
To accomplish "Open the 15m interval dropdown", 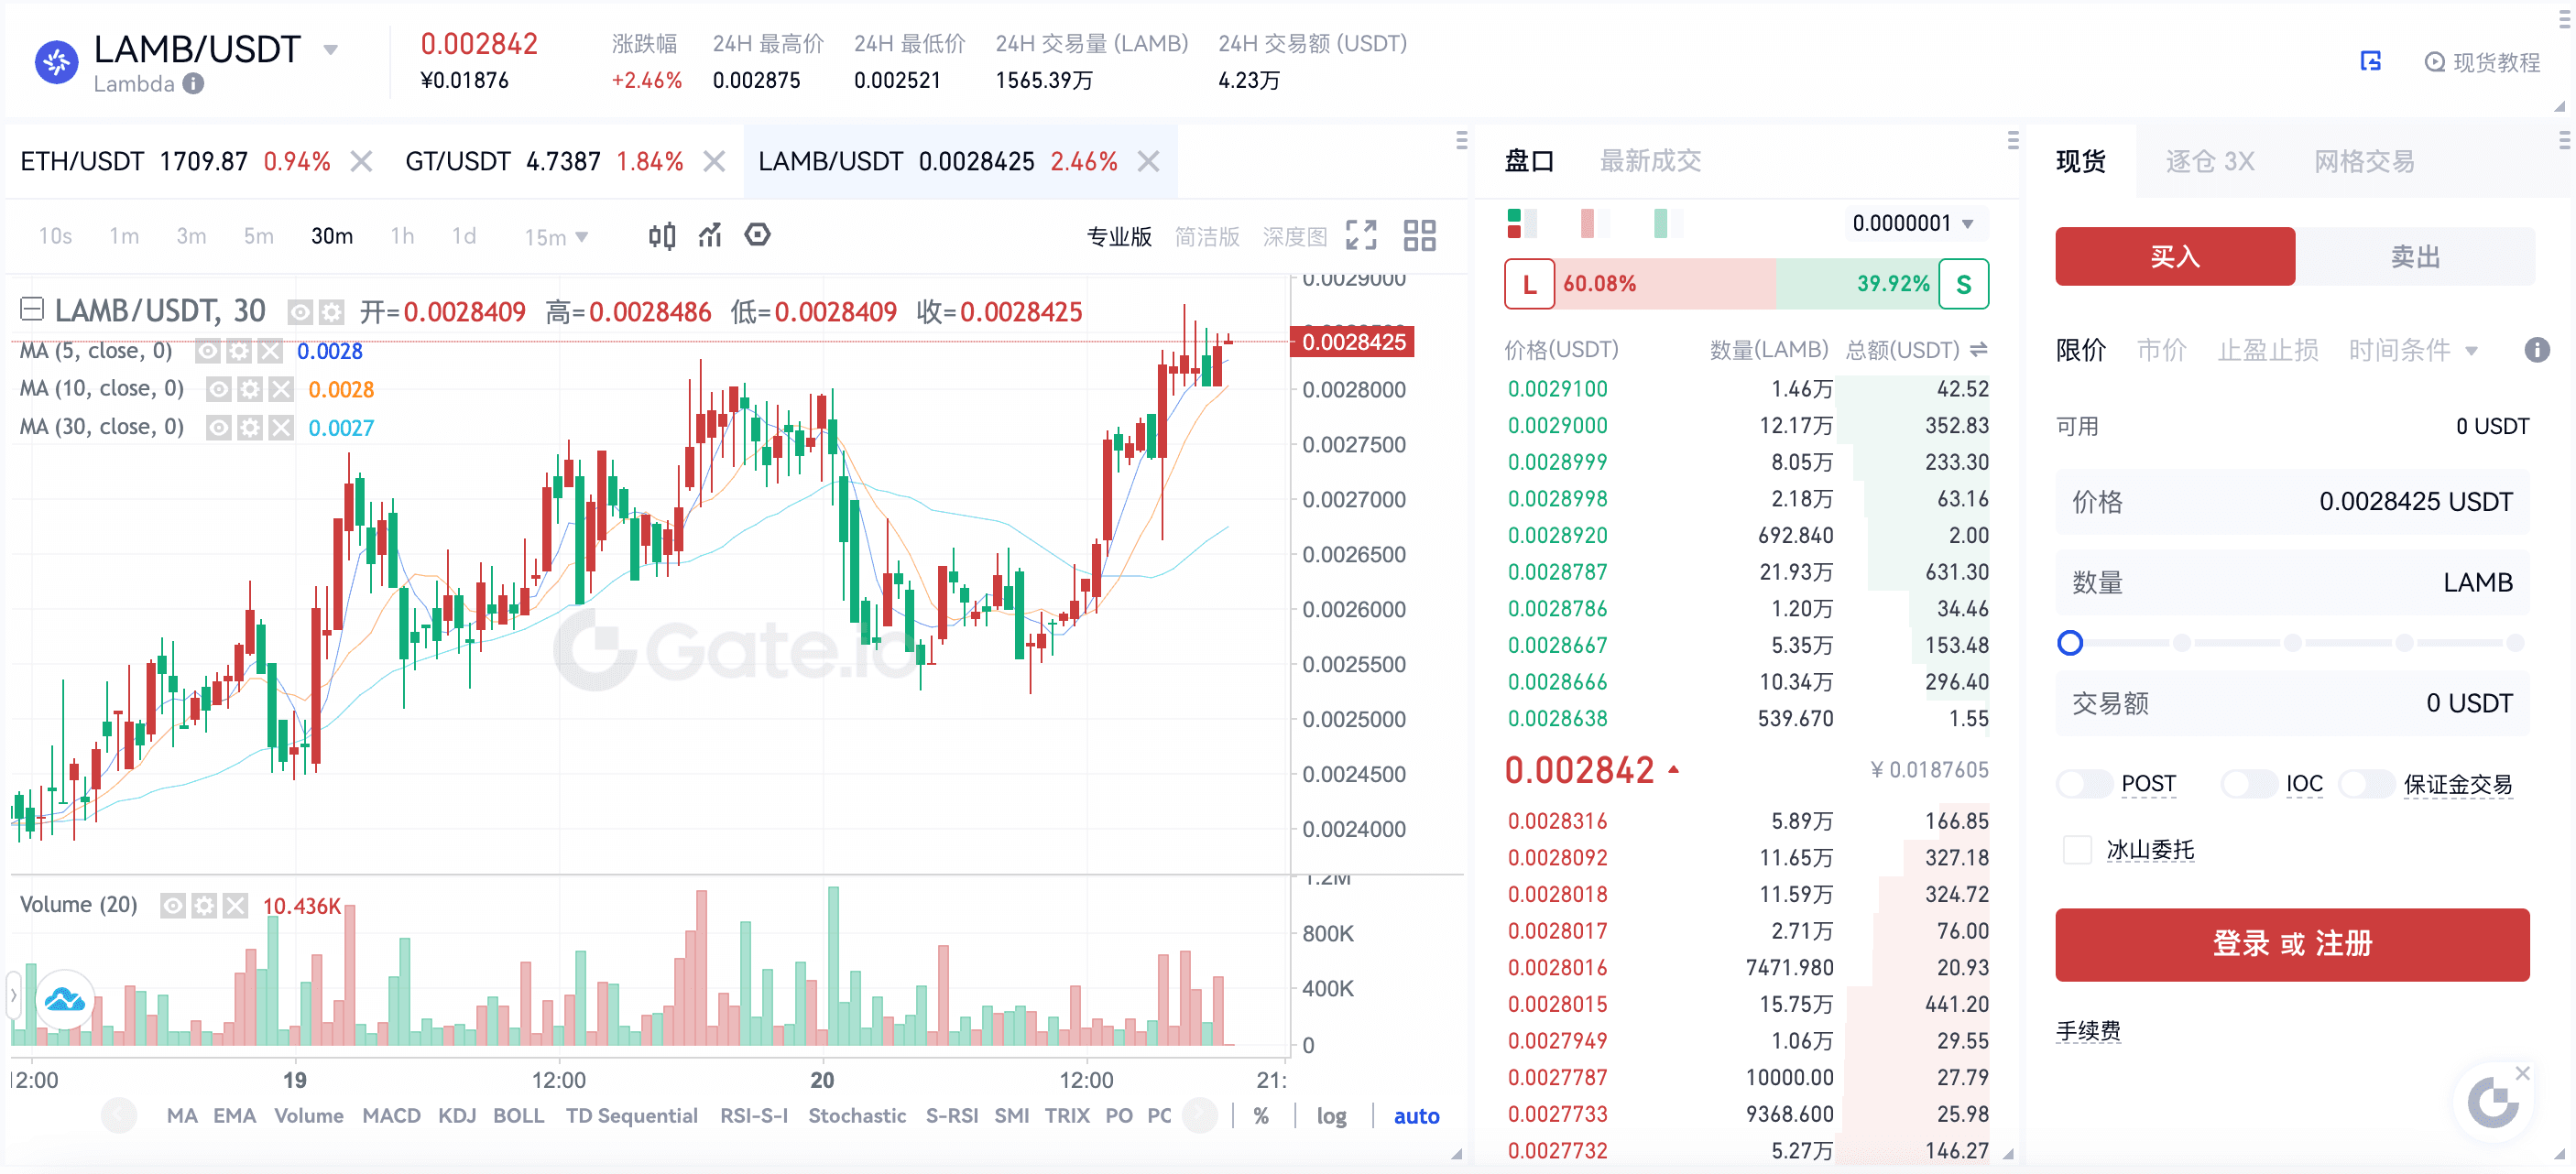I will (556, 237).
